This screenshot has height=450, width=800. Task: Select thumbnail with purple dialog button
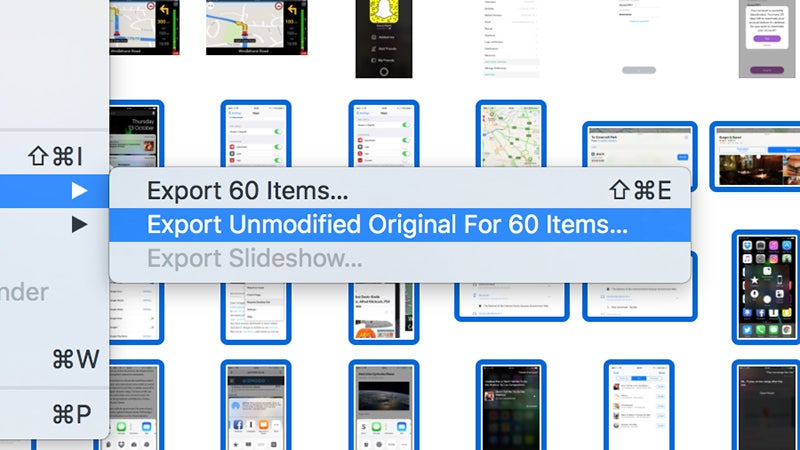pos(767,39)
